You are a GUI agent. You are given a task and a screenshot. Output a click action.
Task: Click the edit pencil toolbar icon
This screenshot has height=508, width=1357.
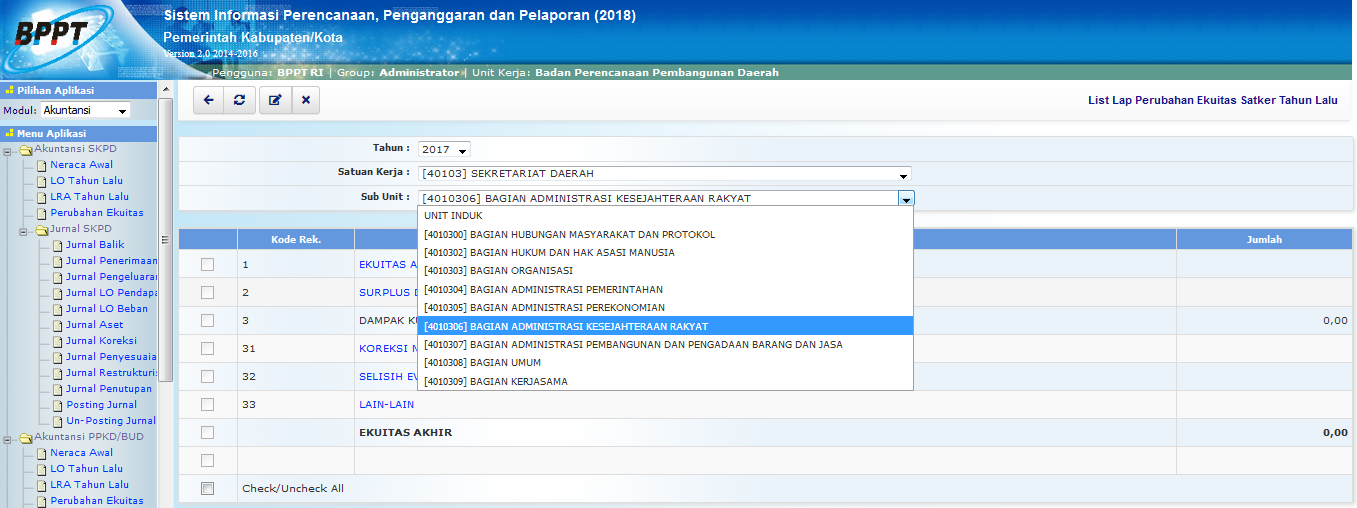click(274, 100)
